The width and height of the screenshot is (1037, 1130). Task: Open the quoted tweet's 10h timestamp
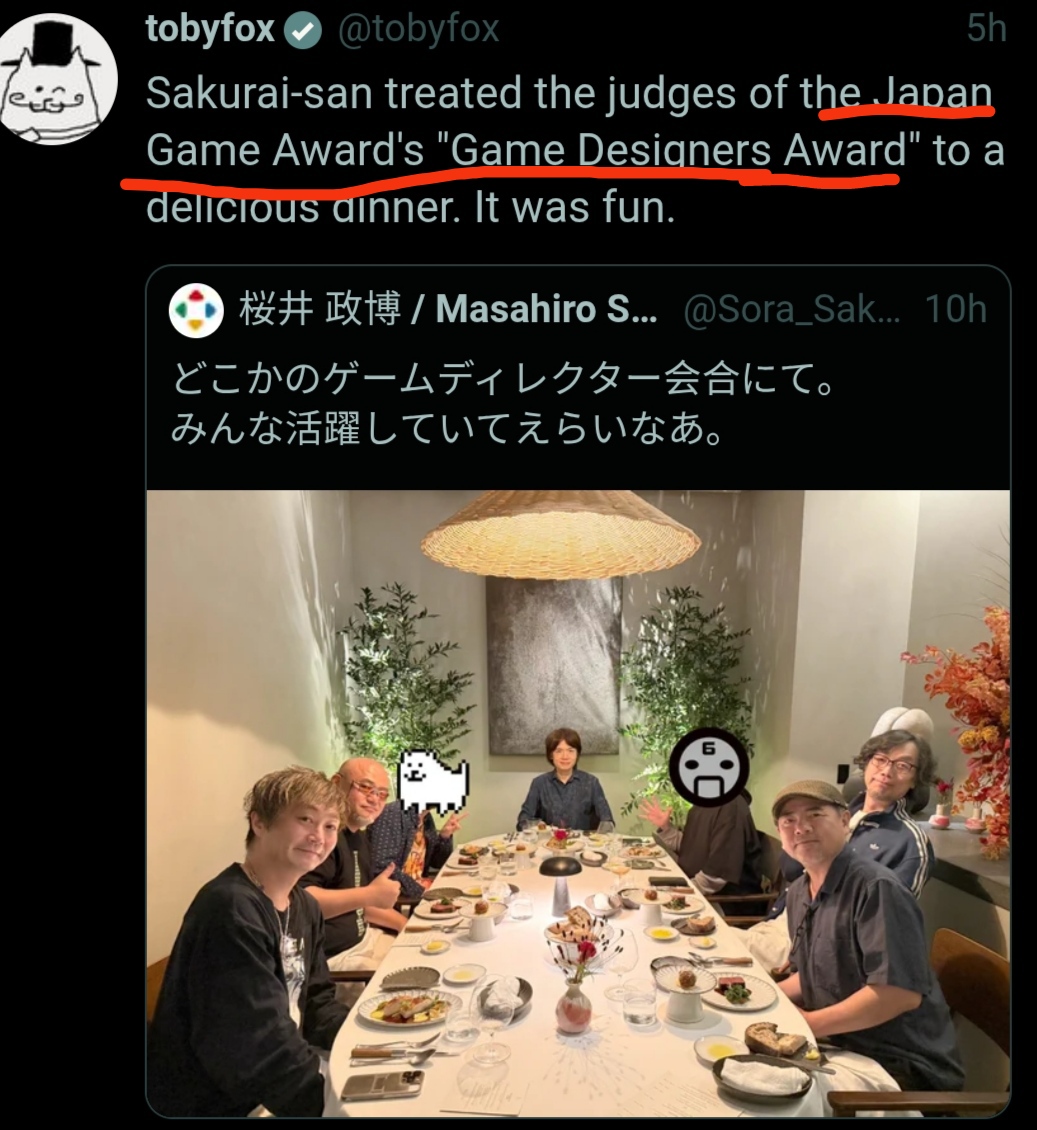coord(956,310)
